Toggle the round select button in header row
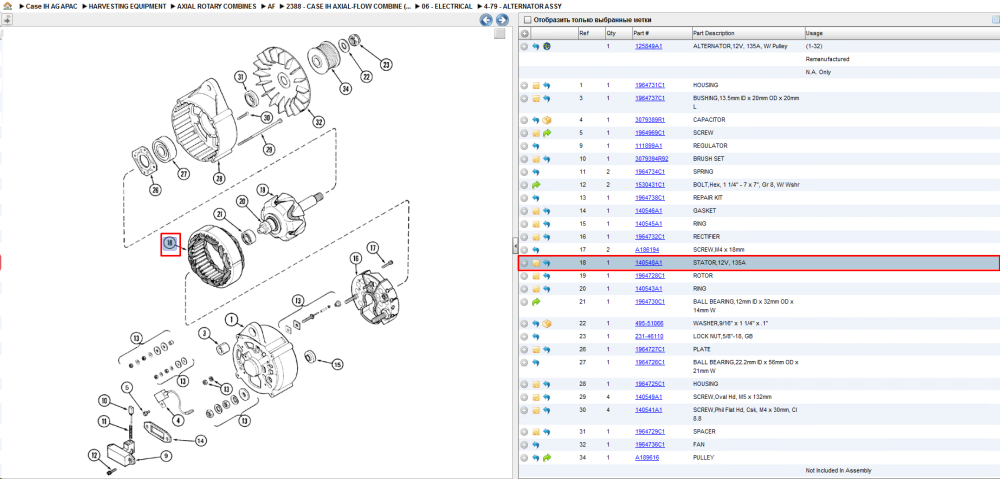This screenshot has height=479, width=1000. (x=524, y=33)
